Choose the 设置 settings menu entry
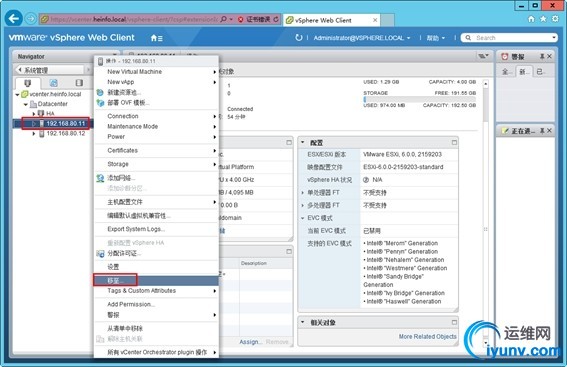This screenshot has width=567, height=367. 156,267
